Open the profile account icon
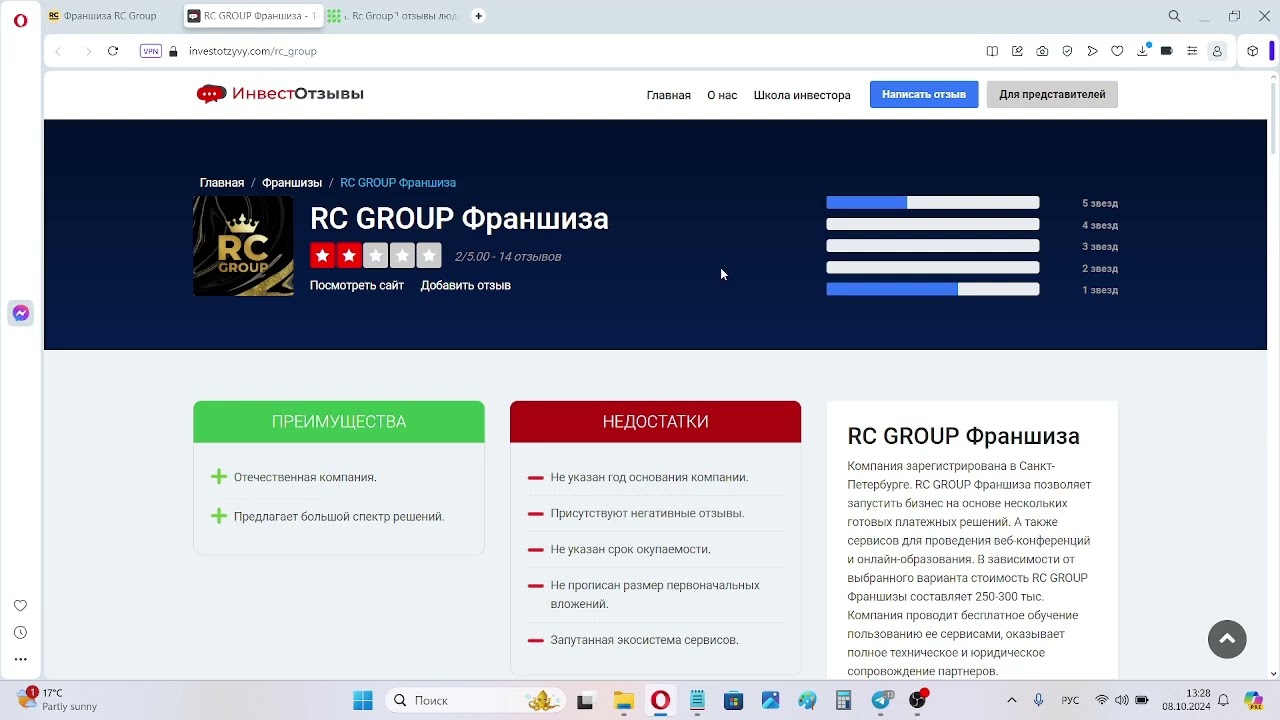 [1217, 51]
